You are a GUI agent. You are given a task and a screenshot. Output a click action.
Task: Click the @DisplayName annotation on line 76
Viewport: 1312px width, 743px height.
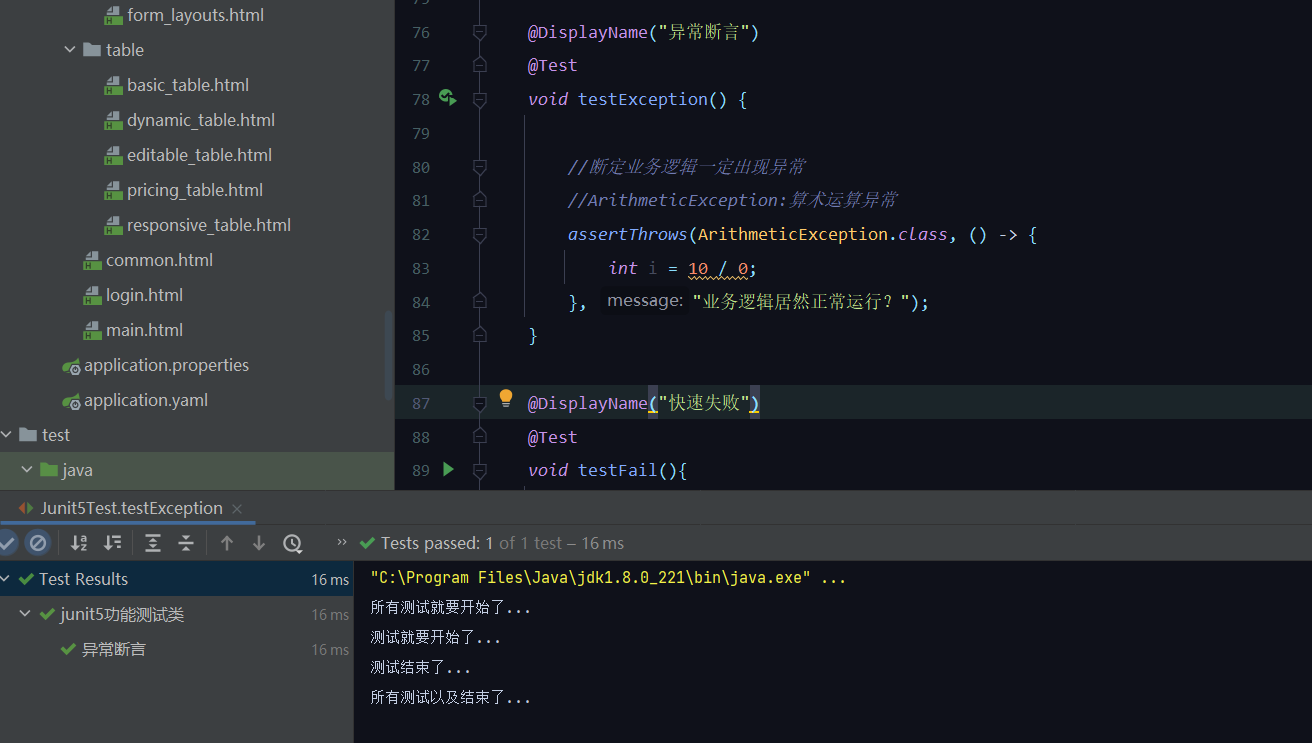pyautogui.click(x=588, y=33)
